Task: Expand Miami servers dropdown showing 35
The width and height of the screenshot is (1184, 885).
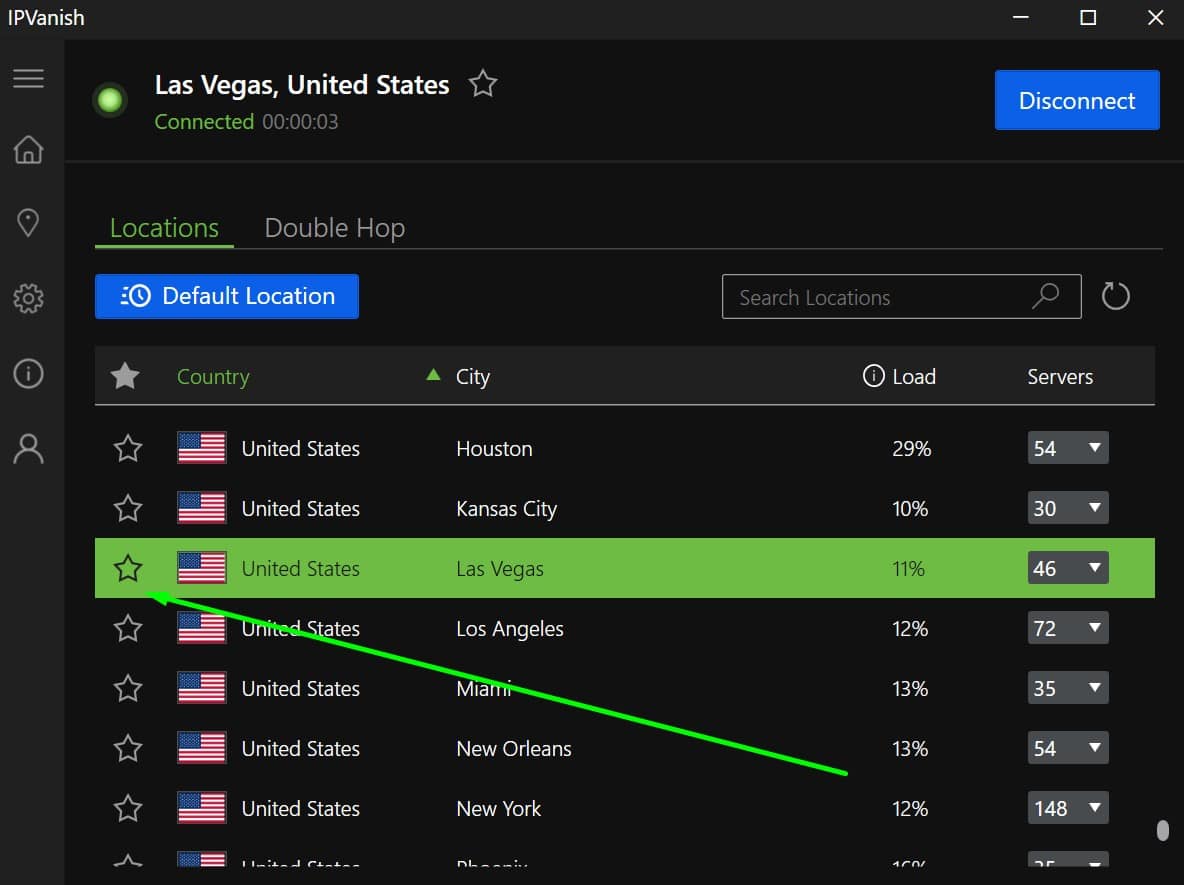Action: [1068, 688]
